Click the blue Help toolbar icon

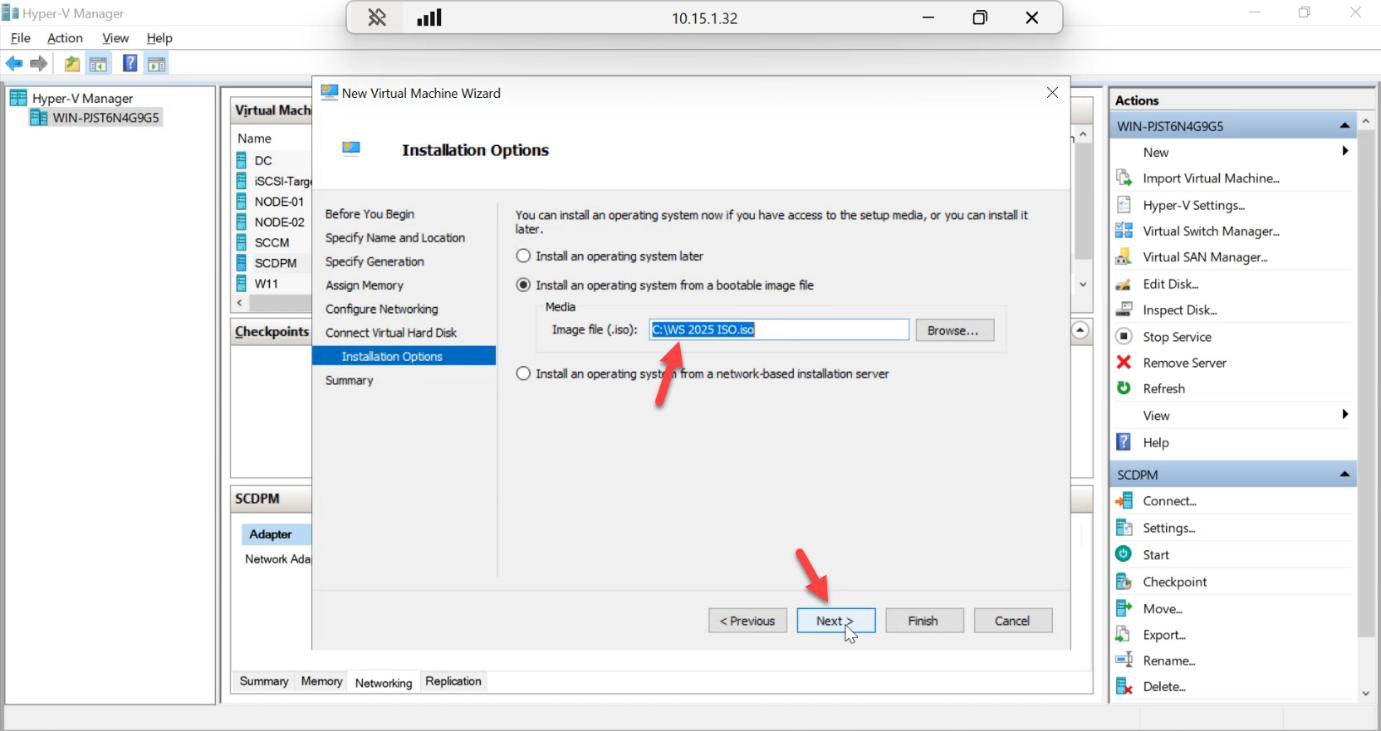pos(130,64)
